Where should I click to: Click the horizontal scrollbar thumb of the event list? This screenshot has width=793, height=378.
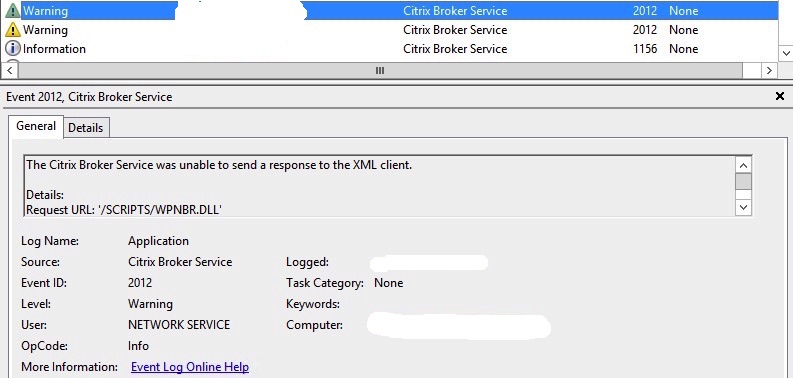[380, 70]
